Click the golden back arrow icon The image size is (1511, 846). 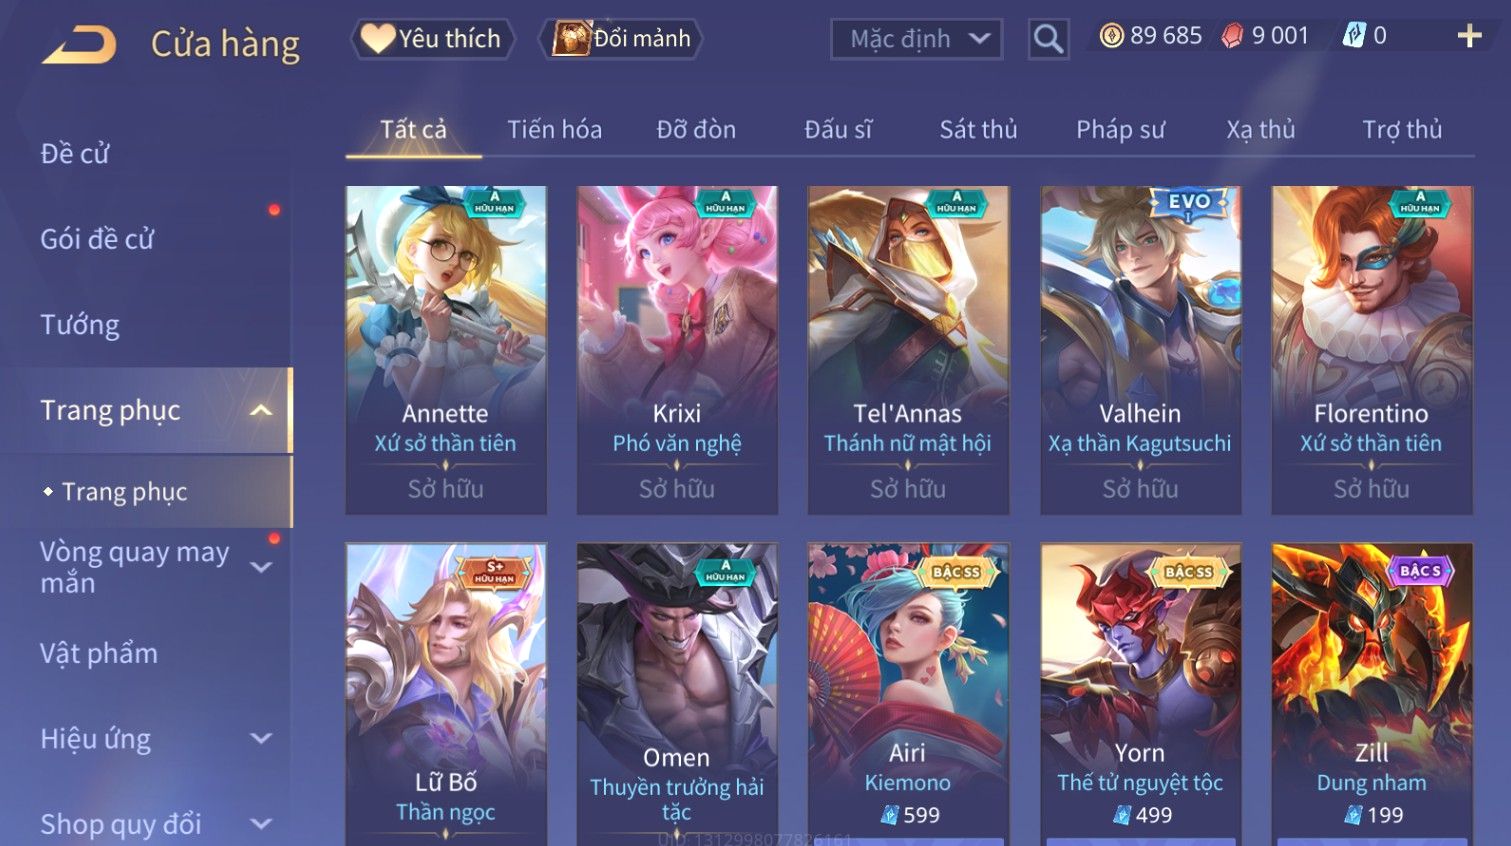point(79,45)
